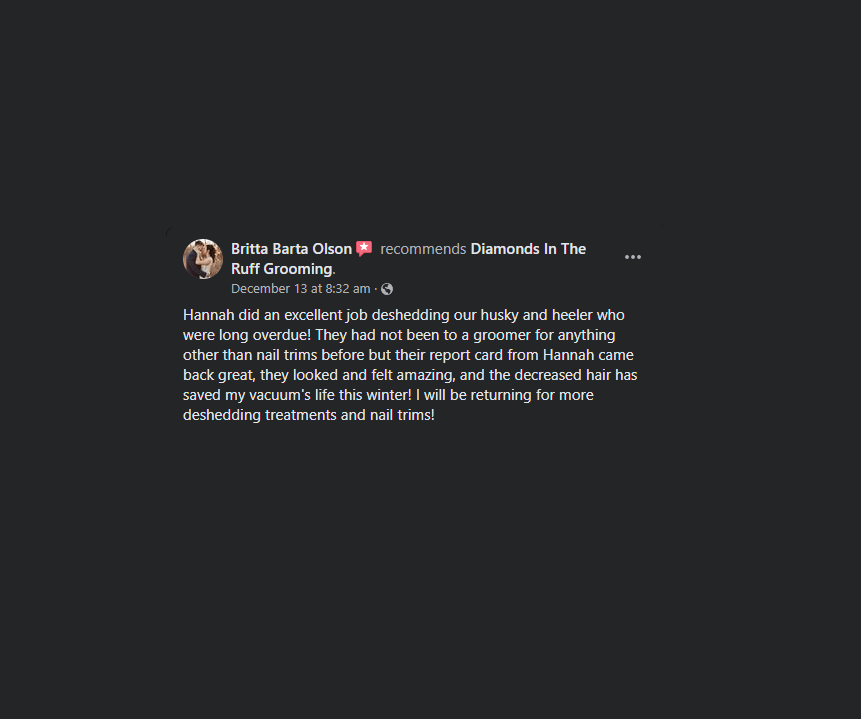Click the globe public audience icon
Viewport: 861px width, 719px height.
coord(387,289)
